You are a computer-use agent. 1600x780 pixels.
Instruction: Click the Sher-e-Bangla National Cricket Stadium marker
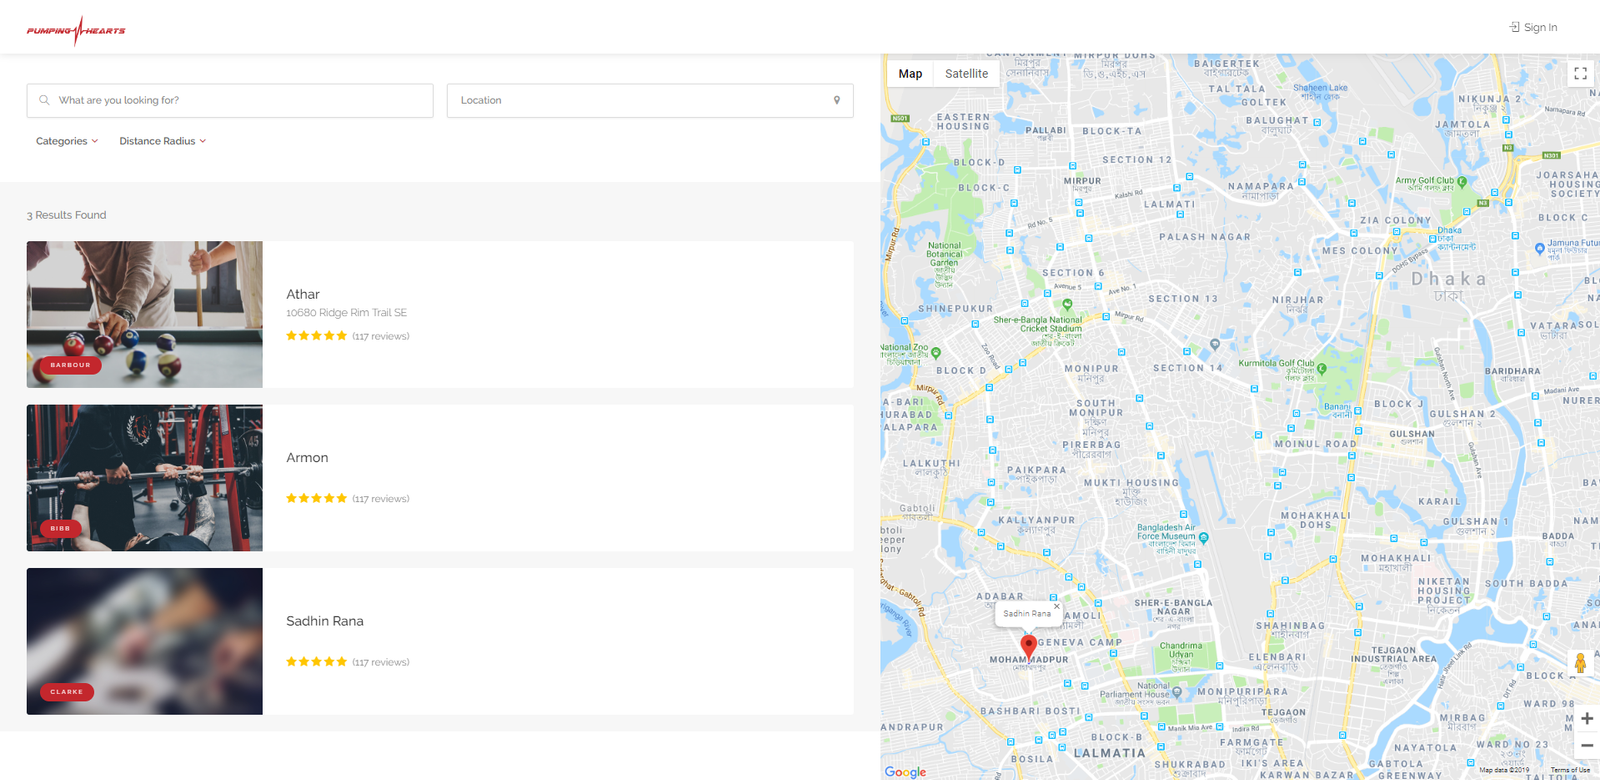click(x=1067, y=304)
